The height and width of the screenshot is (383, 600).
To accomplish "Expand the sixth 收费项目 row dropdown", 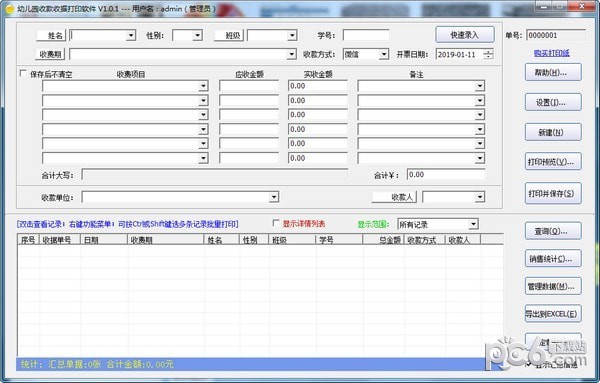I will pos(204,158).
